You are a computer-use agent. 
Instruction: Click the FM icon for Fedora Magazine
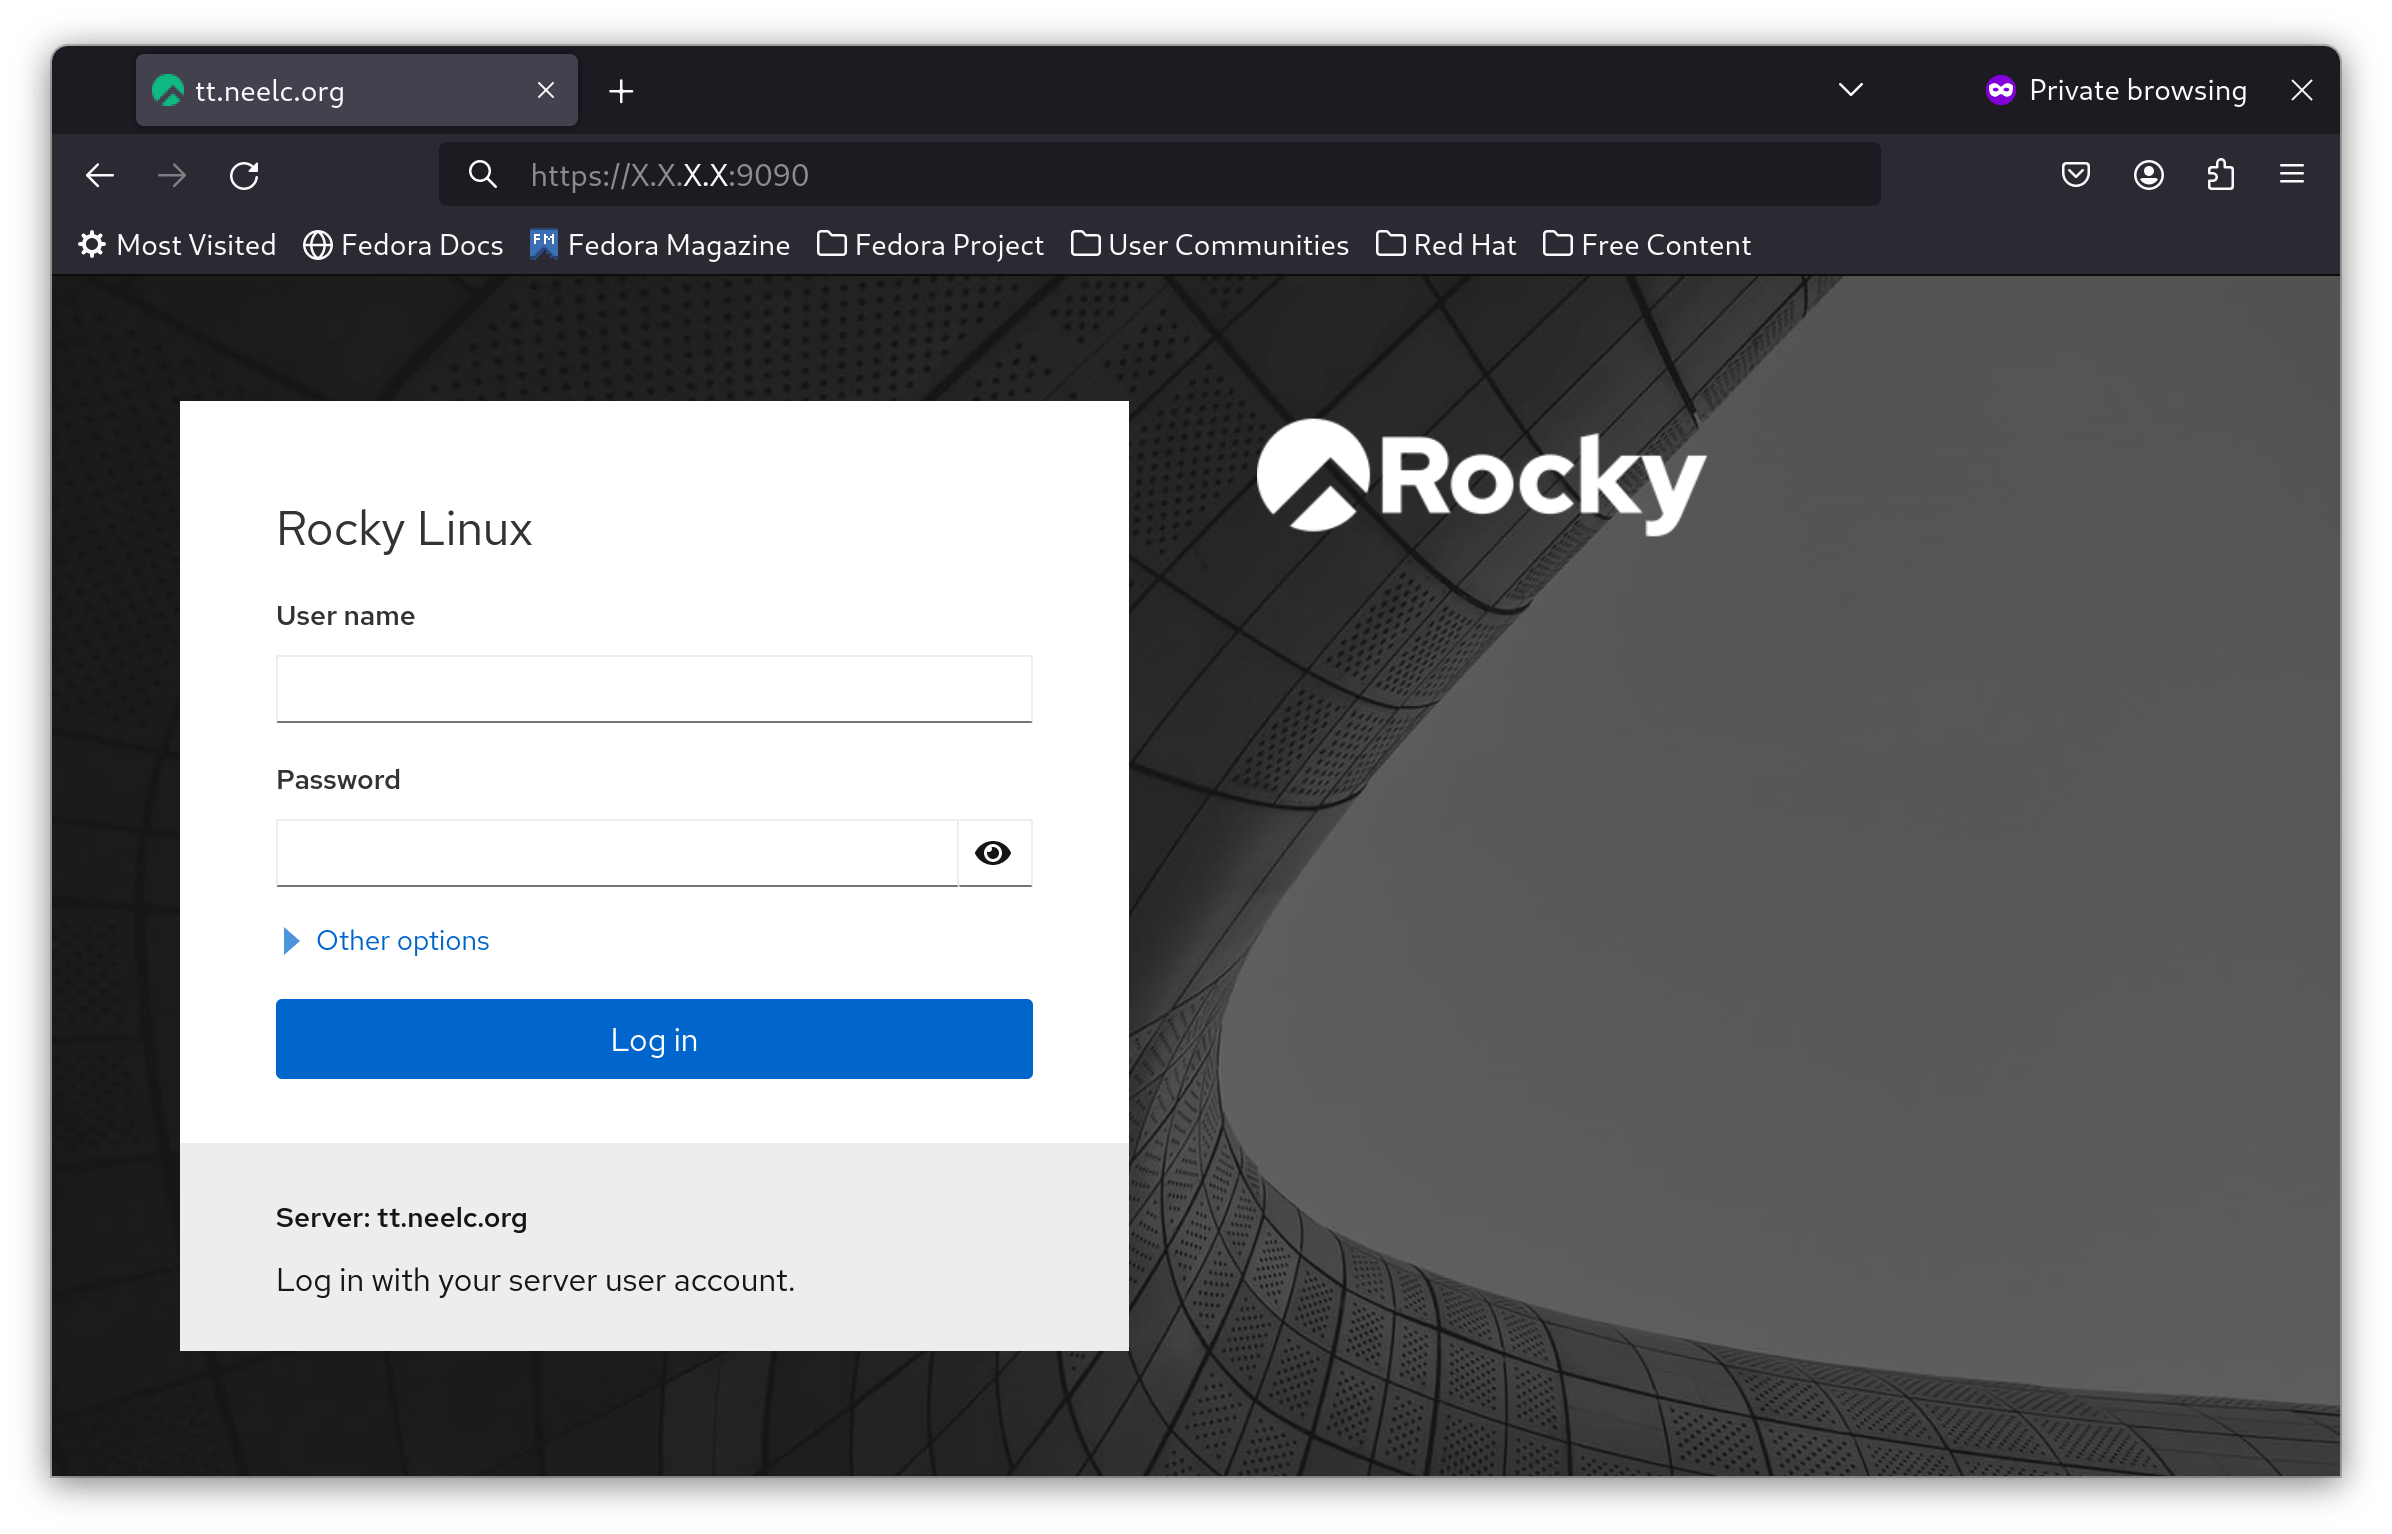tap(543, 243)
